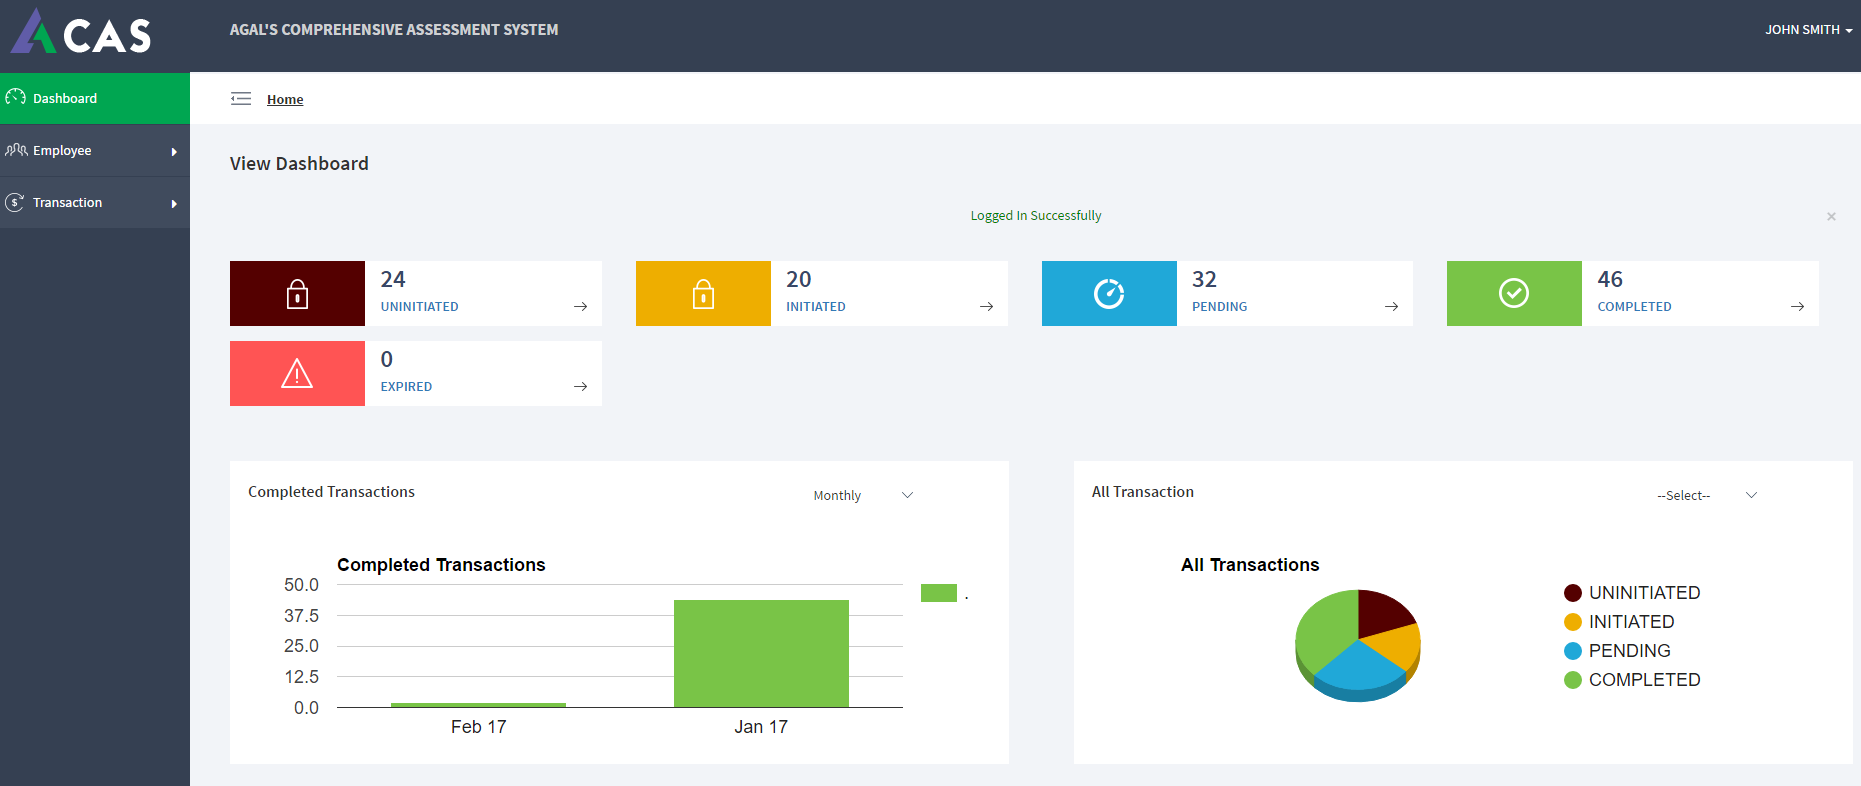Open the EXPIRED transactions link

coord(406,387)
